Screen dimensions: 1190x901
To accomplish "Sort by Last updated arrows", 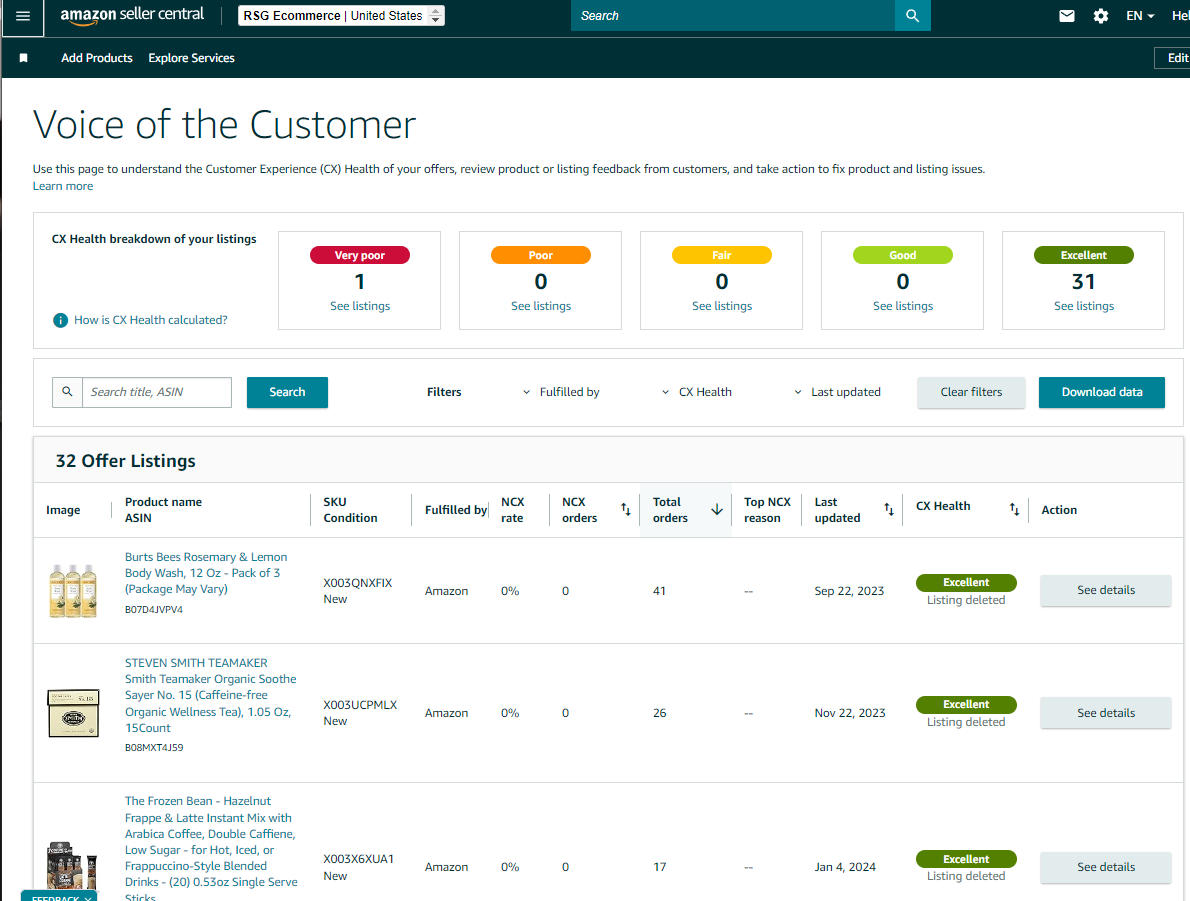I will point(889,509).
